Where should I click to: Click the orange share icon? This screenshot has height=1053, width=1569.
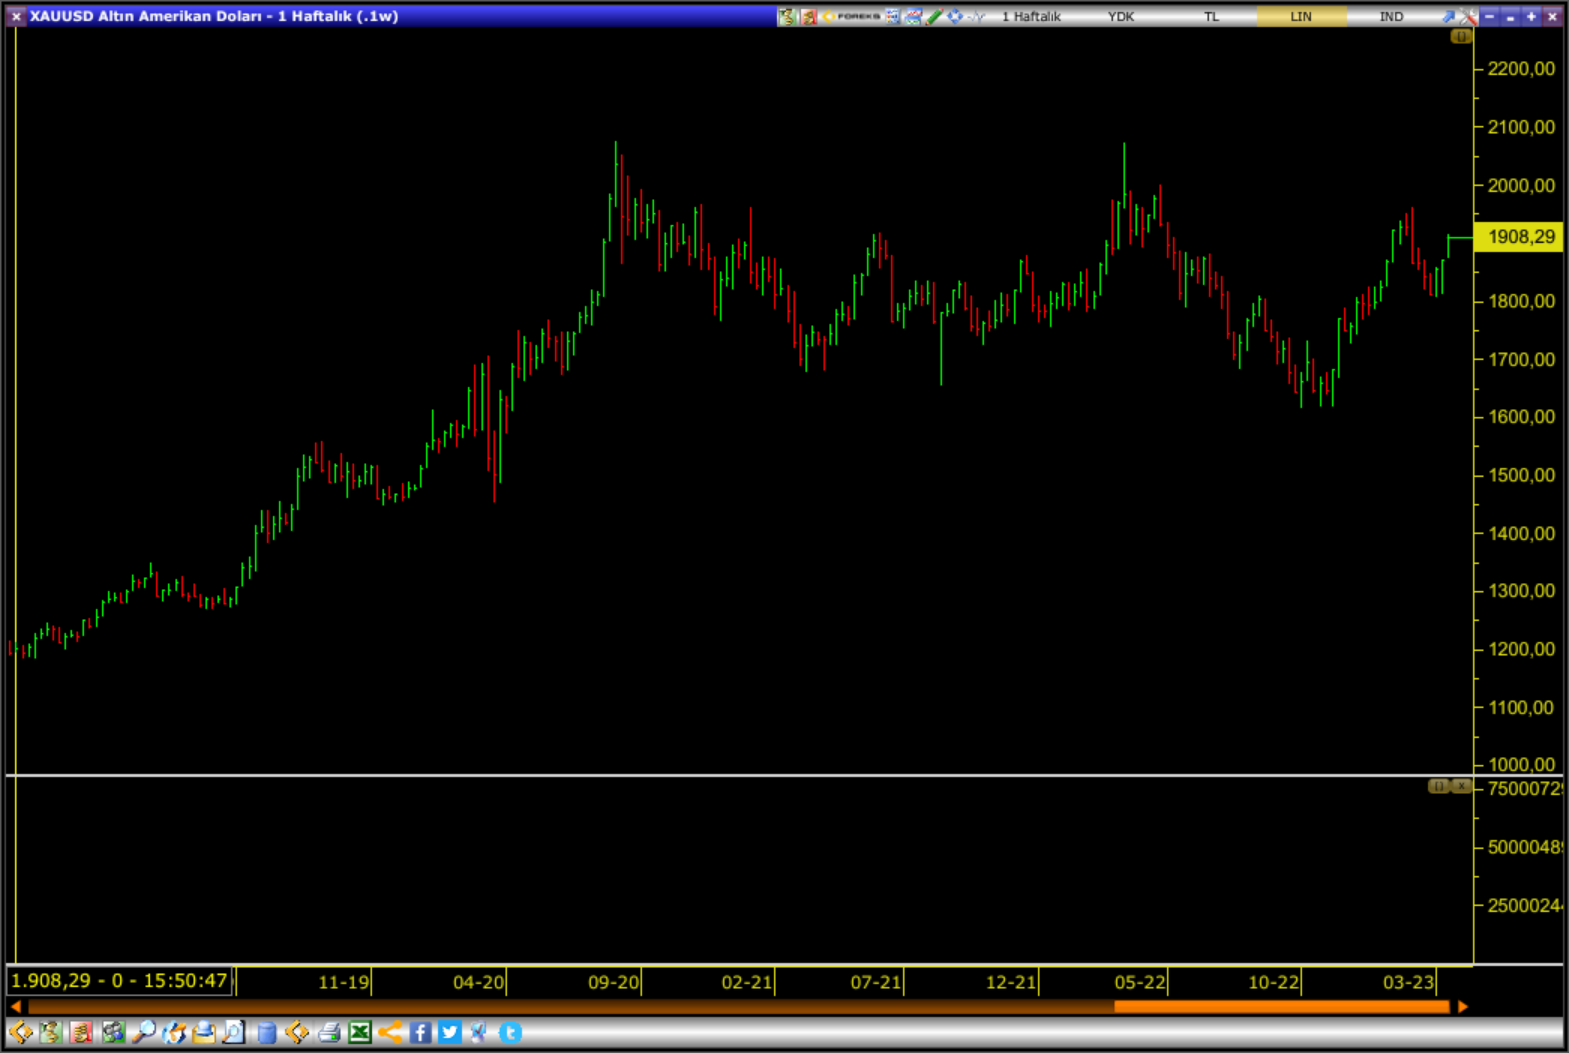click(x=391, y=1032)
